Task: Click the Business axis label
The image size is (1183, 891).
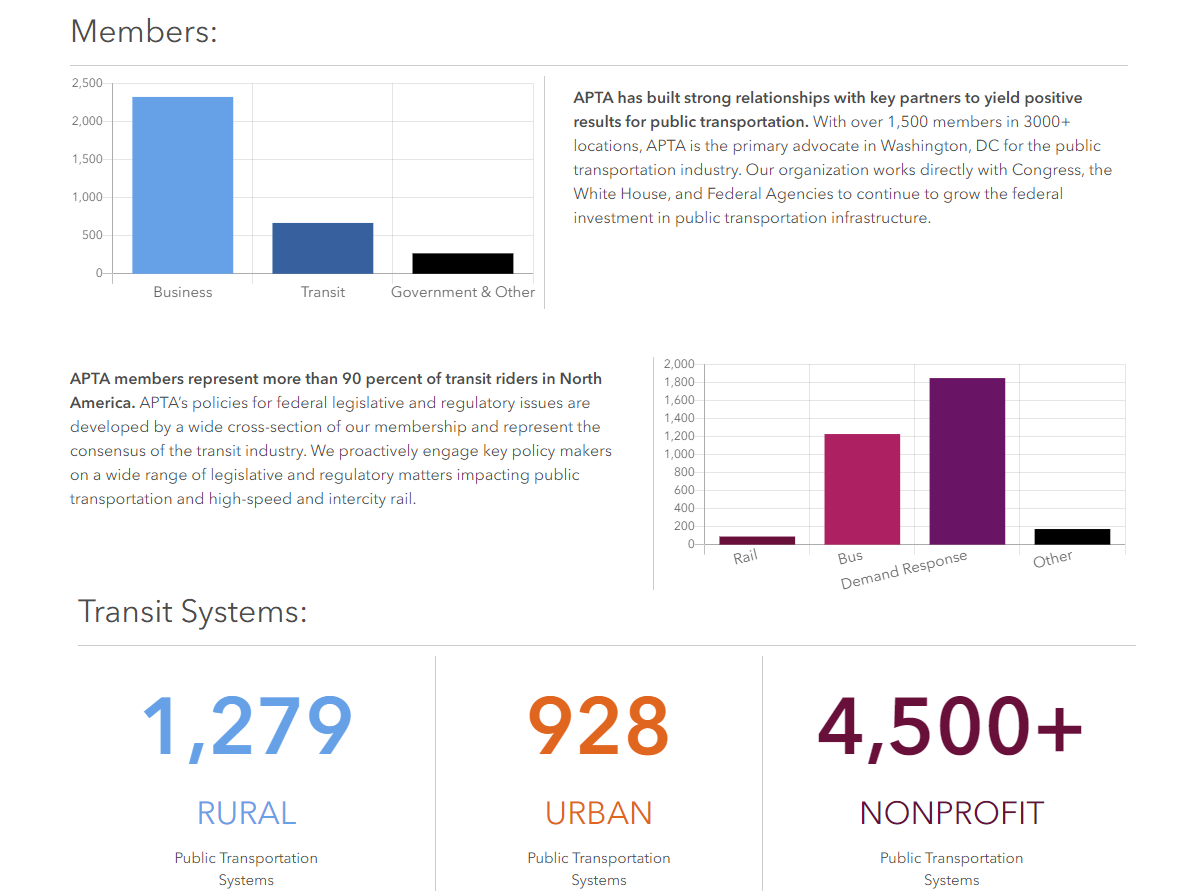Action: 183,292
